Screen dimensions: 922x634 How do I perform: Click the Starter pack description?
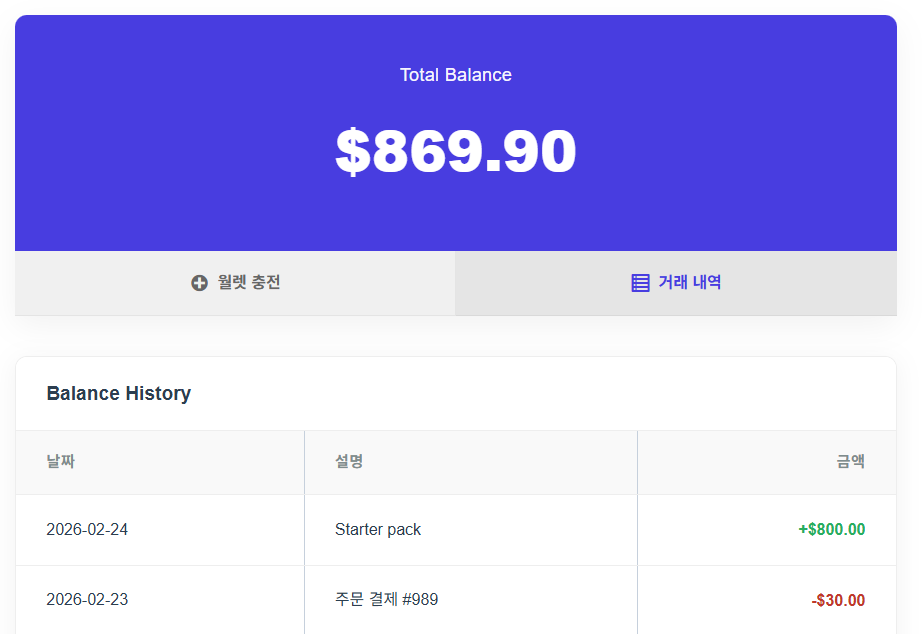[x=378, y=529]
